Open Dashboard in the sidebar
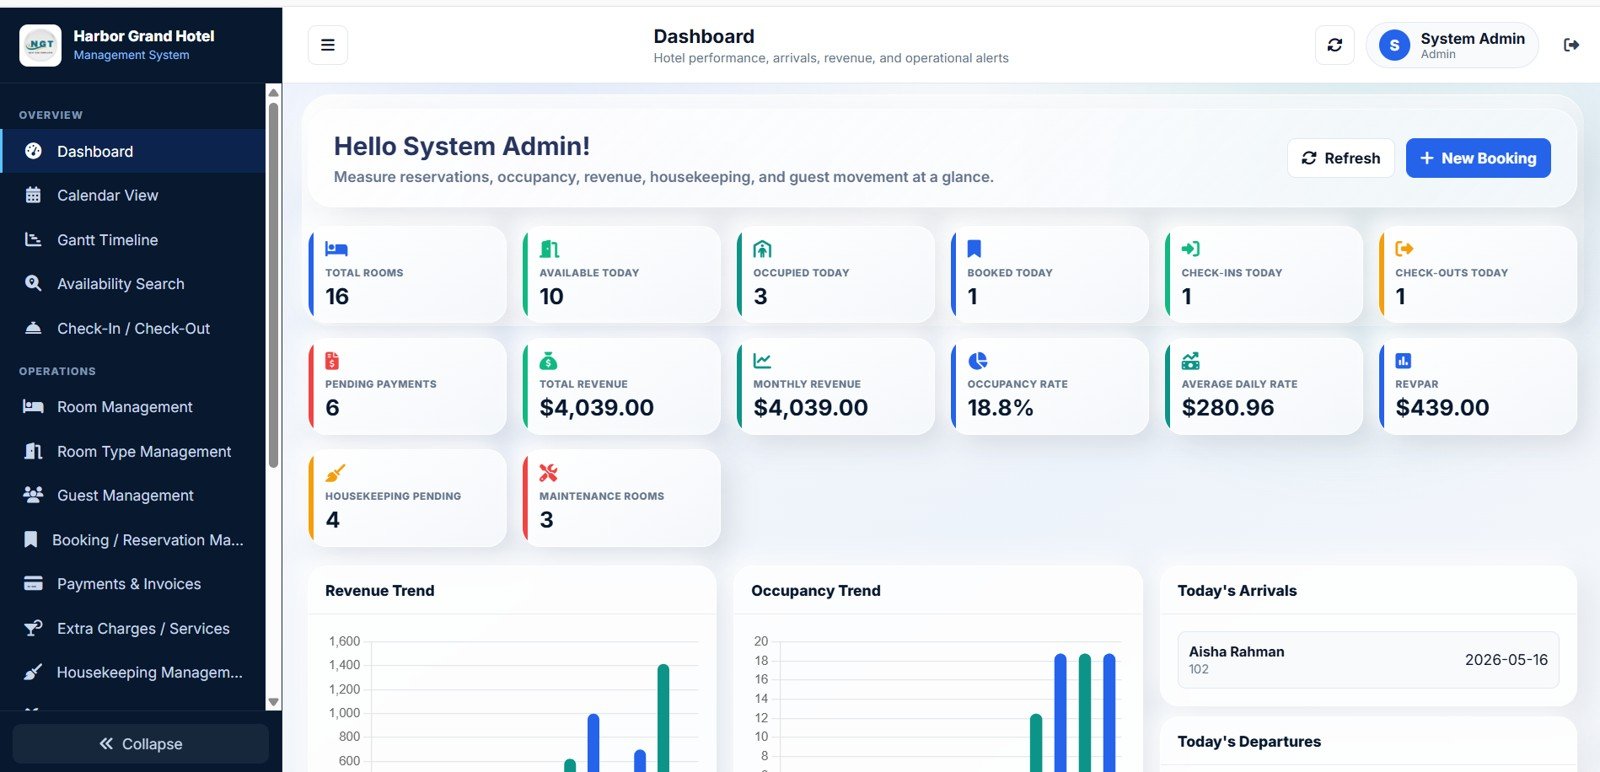The height and width of the screenshot is (772, 1600). pyautogui.click(x=133, y=151)
